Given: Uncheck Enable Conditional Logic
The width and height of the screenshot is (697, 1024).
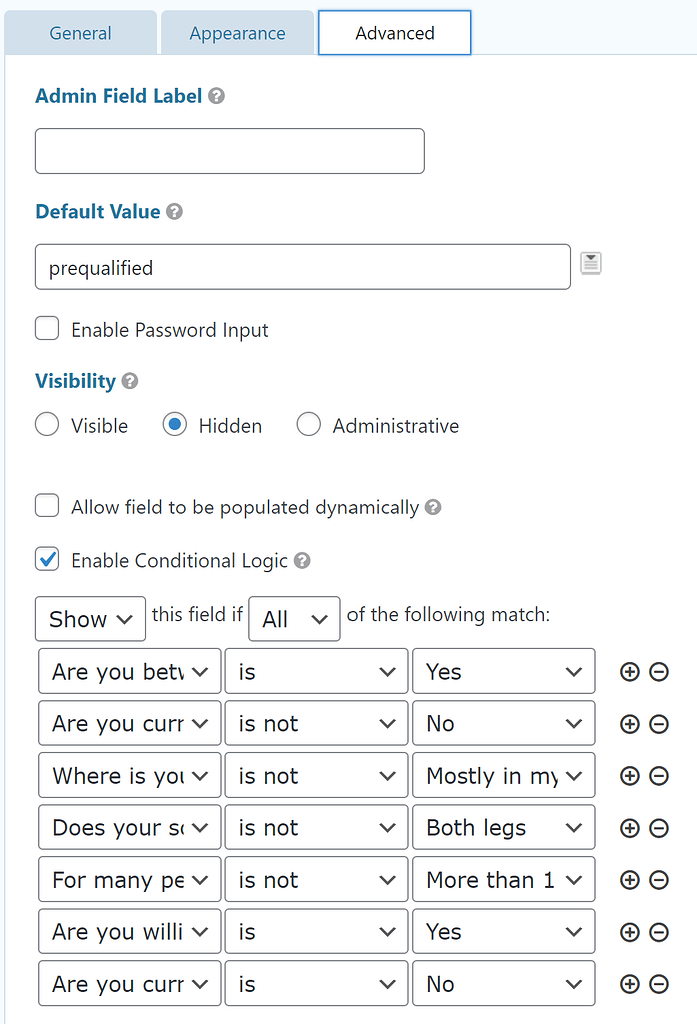Looking at the screenshot, I should 47,560.
